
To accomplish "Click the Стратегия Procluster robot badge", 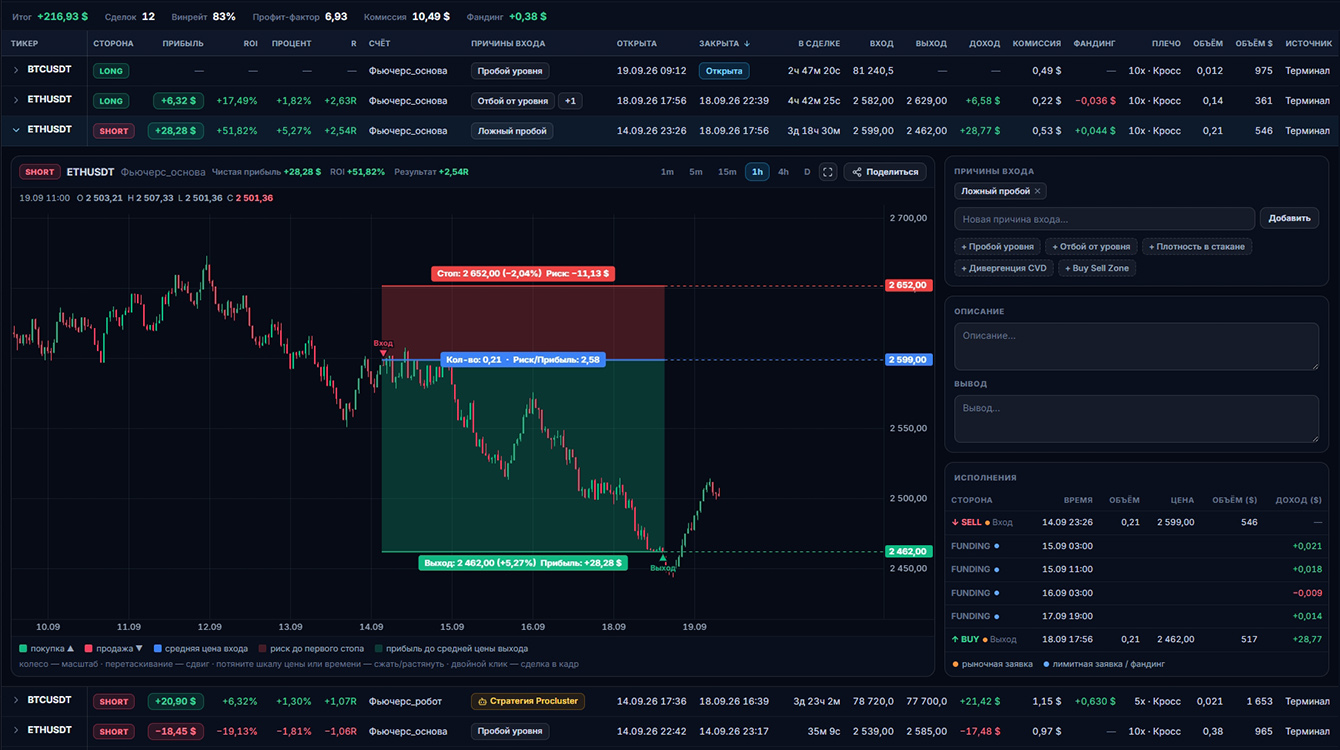I will pos(528,701).
